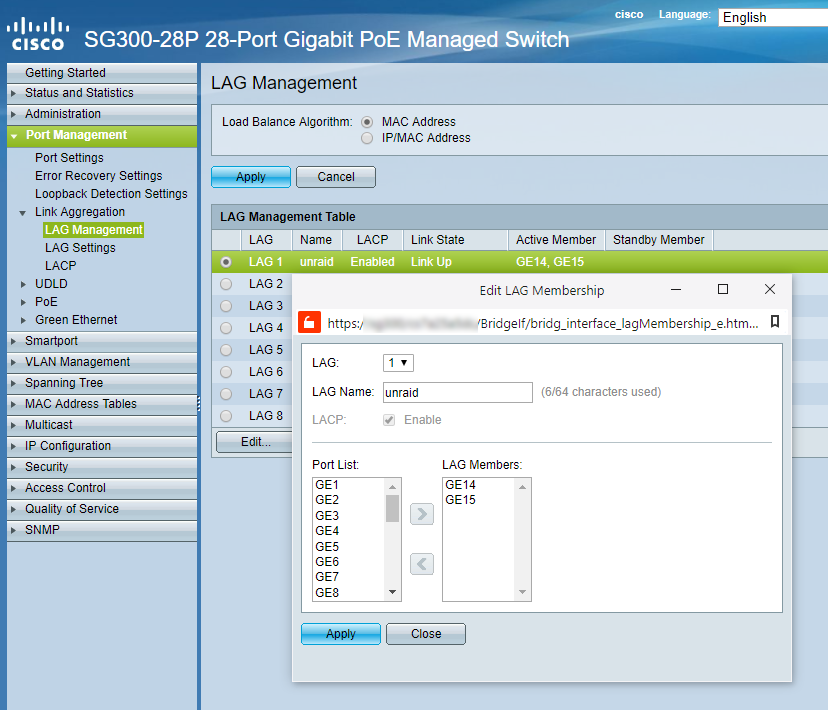Expand Access Control menu

tap(102, 488)
